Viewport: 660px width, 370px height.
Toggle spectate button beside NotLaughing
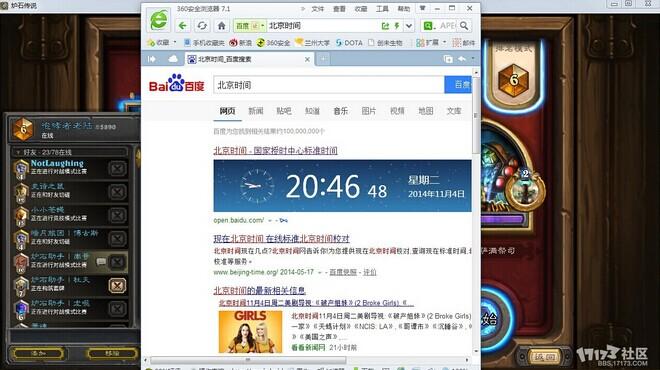click(x=117, y=168)
